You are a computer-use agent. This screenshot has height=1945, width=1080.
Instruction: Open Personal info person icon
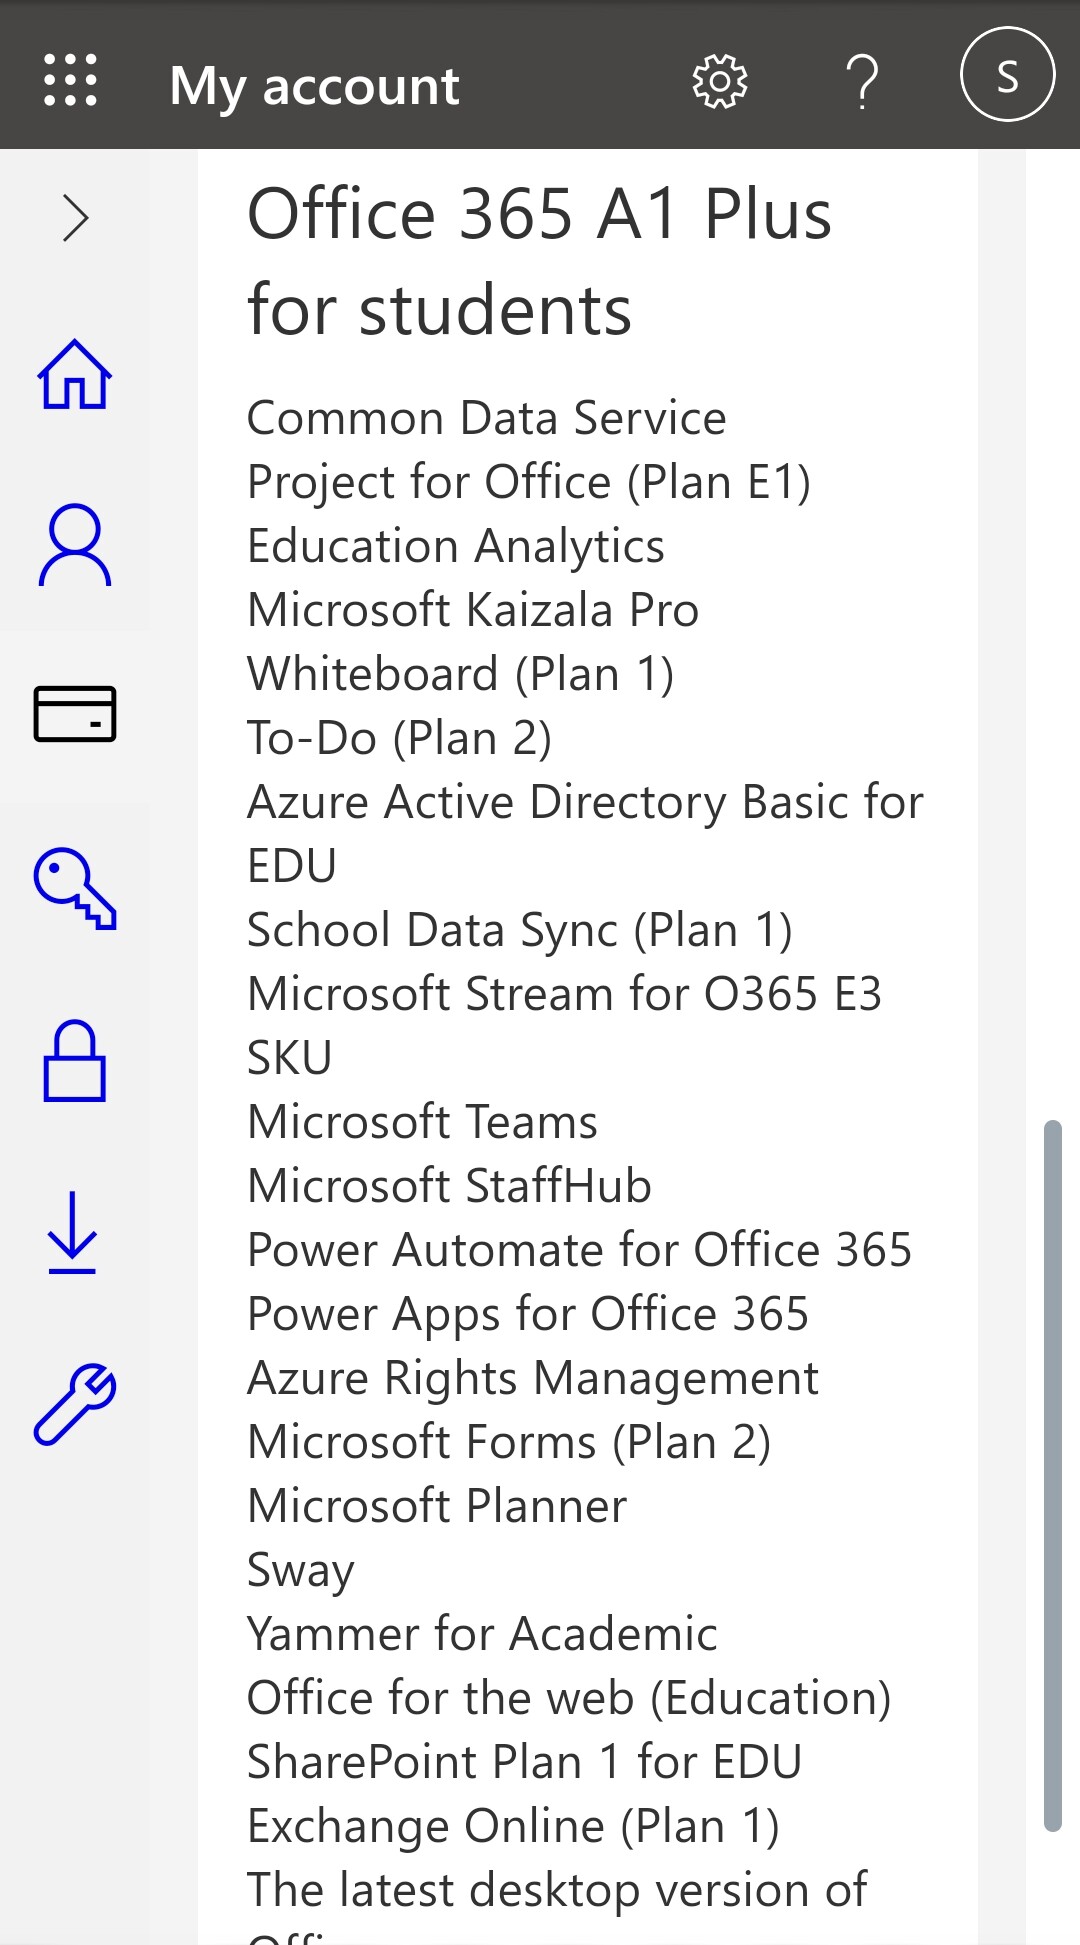75,545
